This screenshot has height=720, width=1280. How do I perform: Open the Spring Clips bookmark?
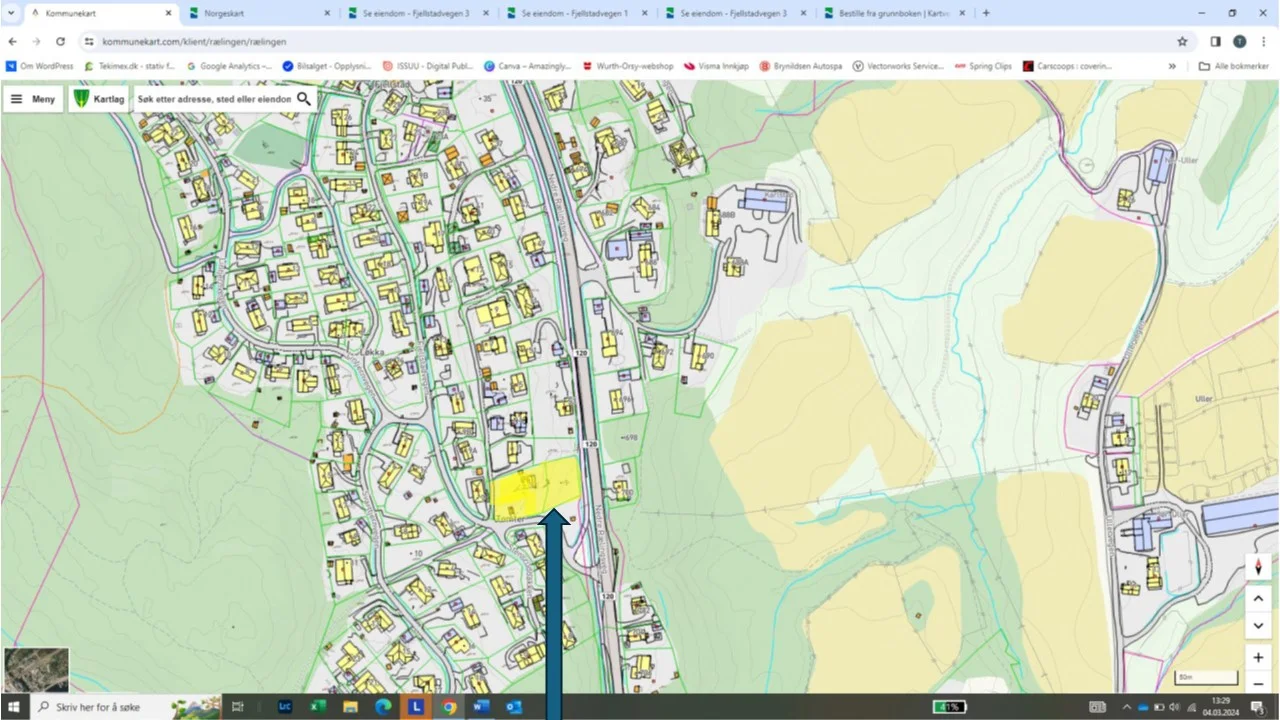point(983,66)
